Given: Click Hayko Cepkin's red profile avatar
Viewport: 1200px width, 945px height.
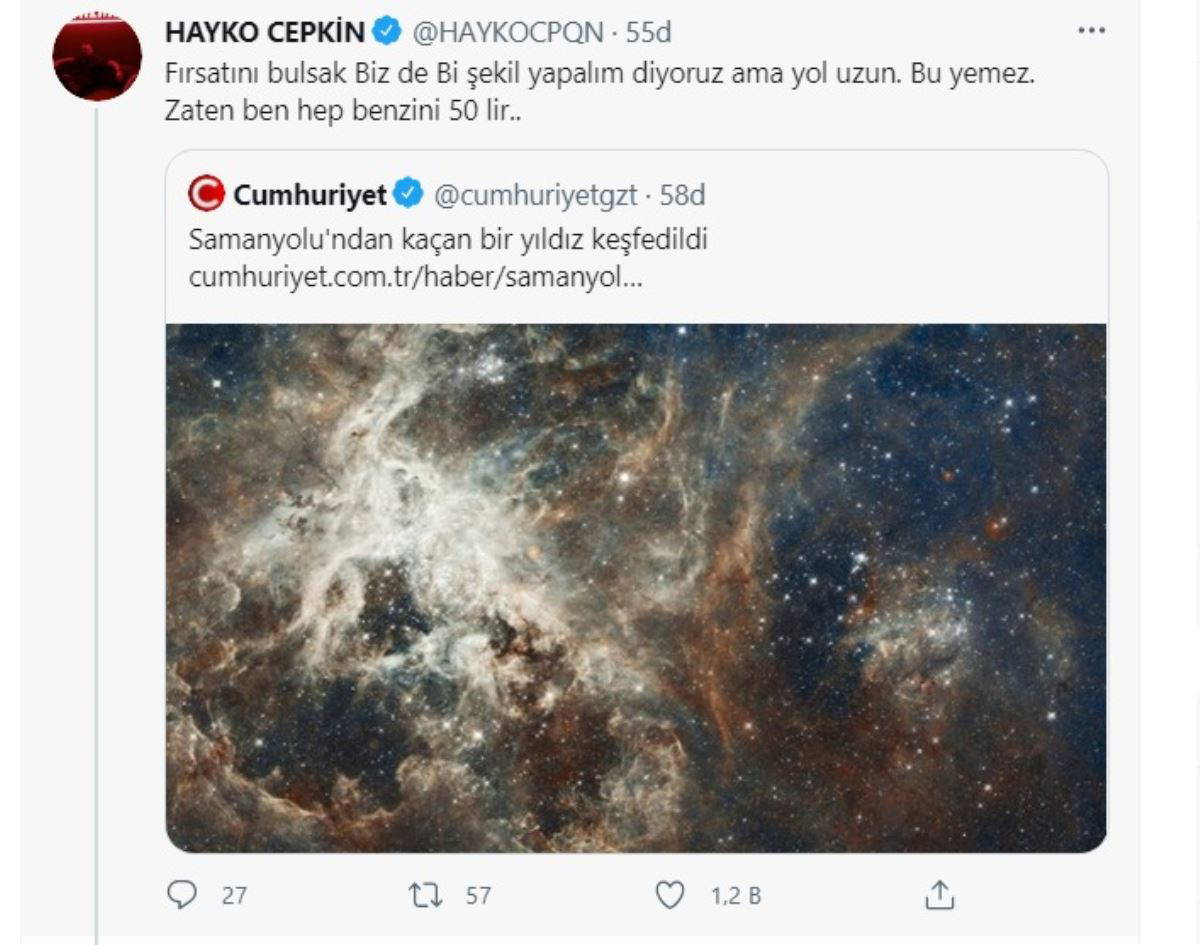Looking at the screenshot, I should pyautogui.click(x=97, y=57).
